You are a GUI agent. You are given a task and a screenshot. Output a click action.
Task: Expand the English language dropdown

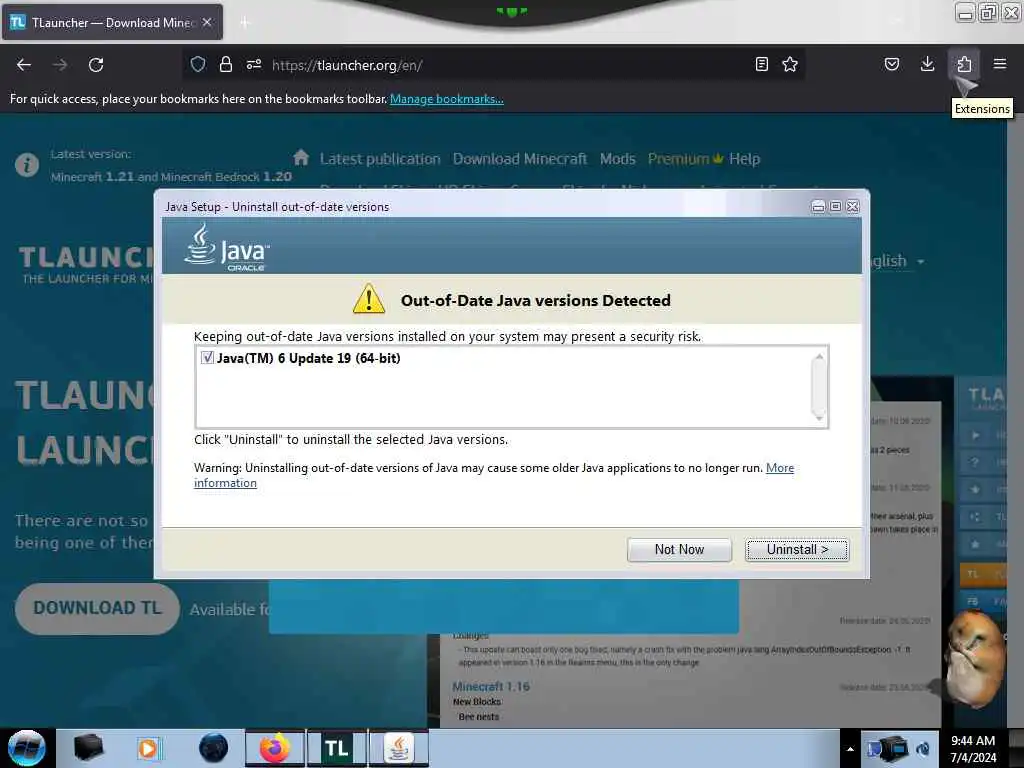click(898, 261)
